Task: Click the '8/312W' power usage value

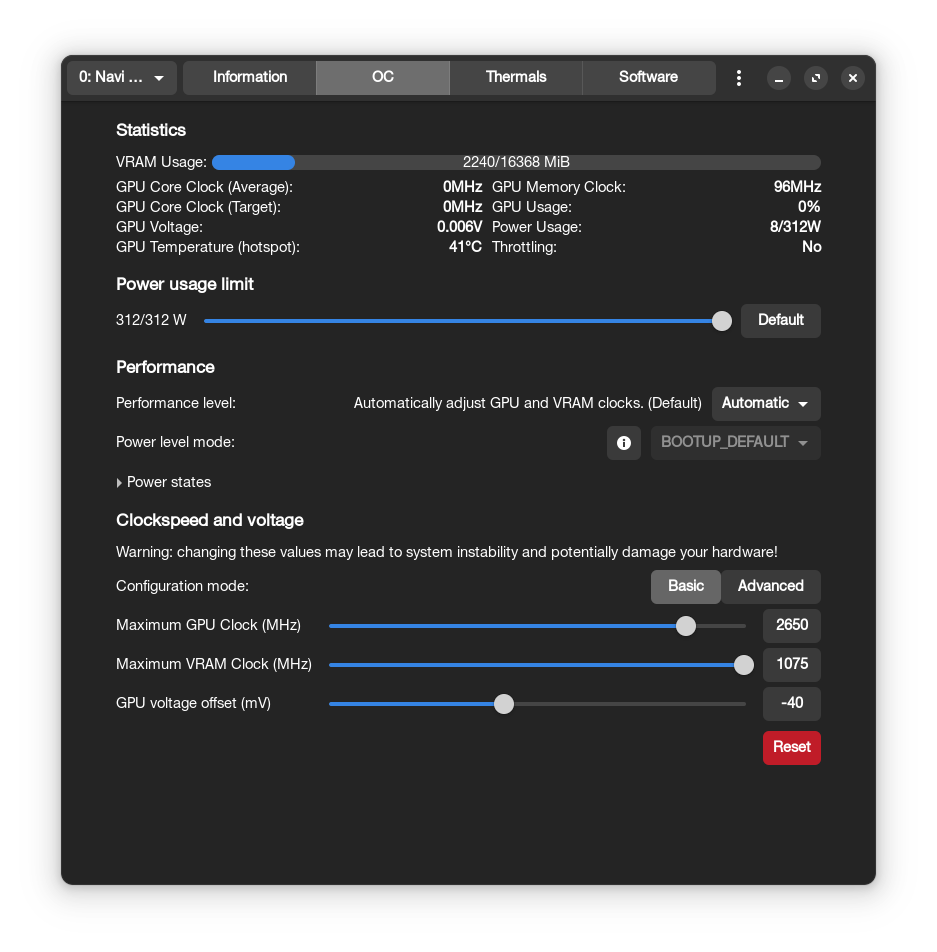Action: [795, 227]
